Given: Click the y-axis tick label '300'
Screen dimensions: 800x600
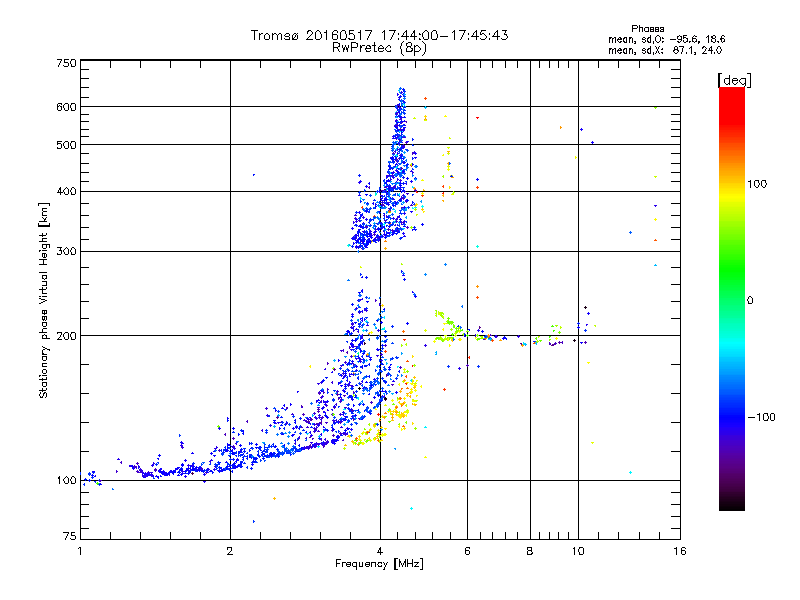Looking at the screenshot, I should (x=67, y=251).
